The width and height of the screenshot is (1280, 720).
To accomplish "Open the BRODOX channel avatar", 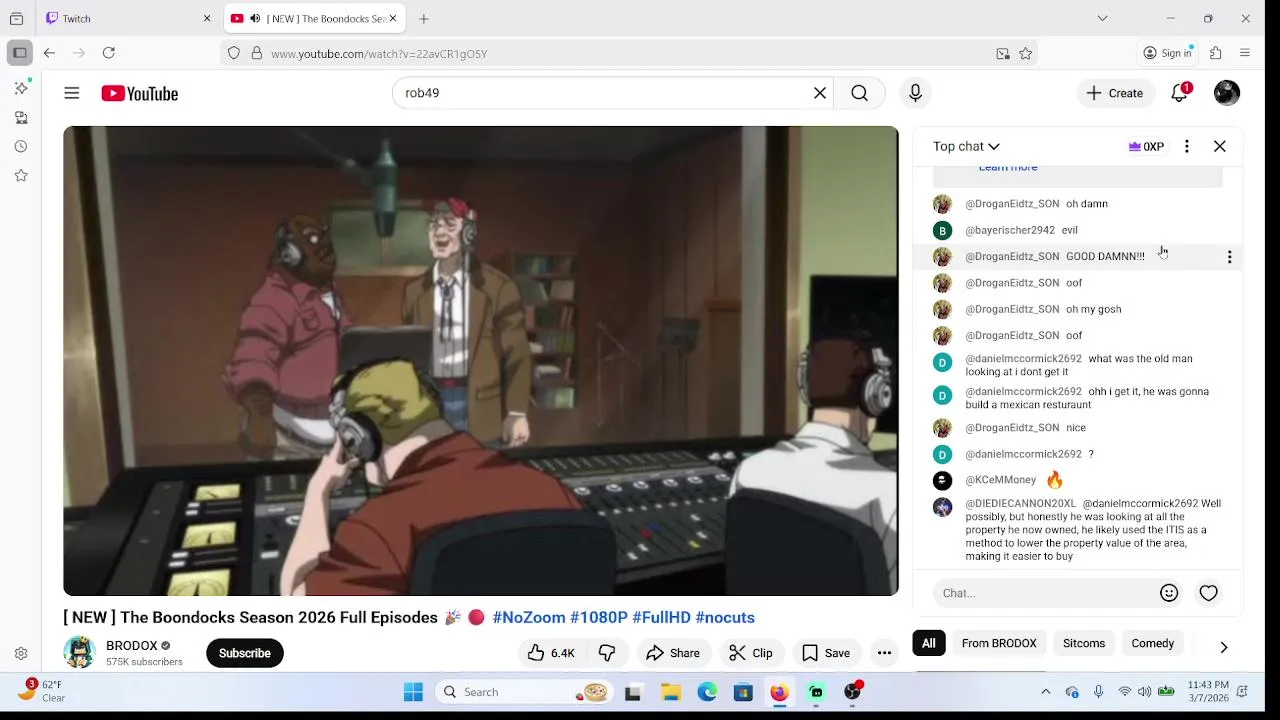I will (x=79, y=652).
